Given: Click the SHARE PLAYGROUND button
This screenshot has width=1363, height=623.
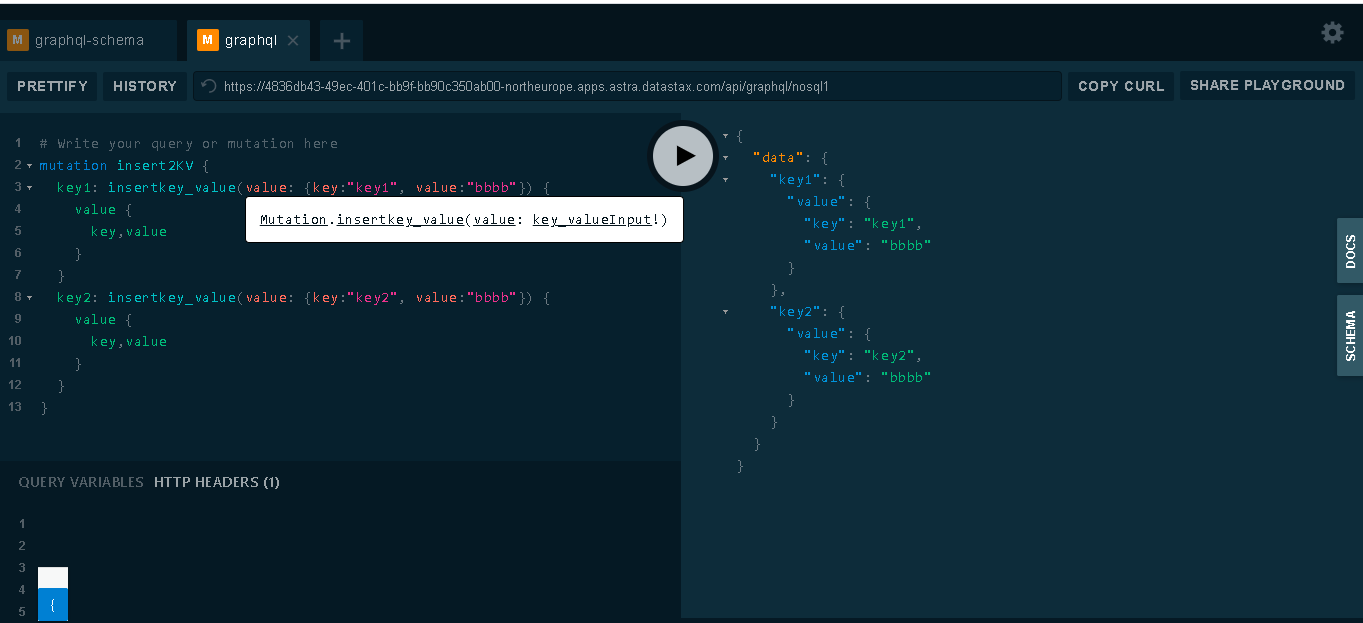Looking at the screenshot, I should coord(1267,85).
